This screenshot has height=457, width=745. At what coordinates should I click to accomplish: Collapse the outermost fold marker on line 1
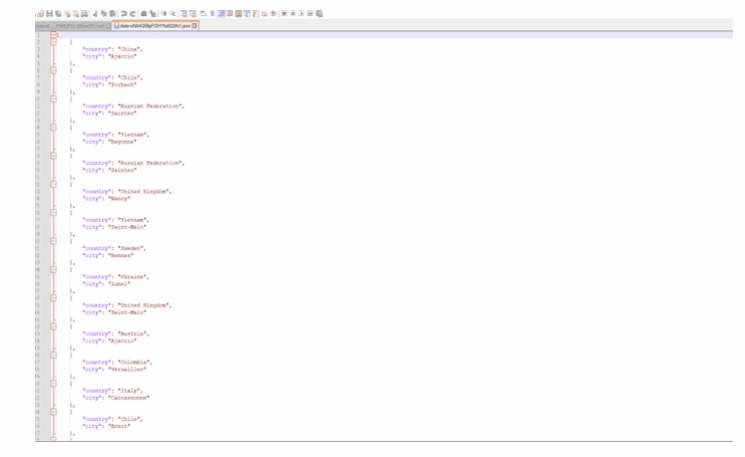coord(53,33)
